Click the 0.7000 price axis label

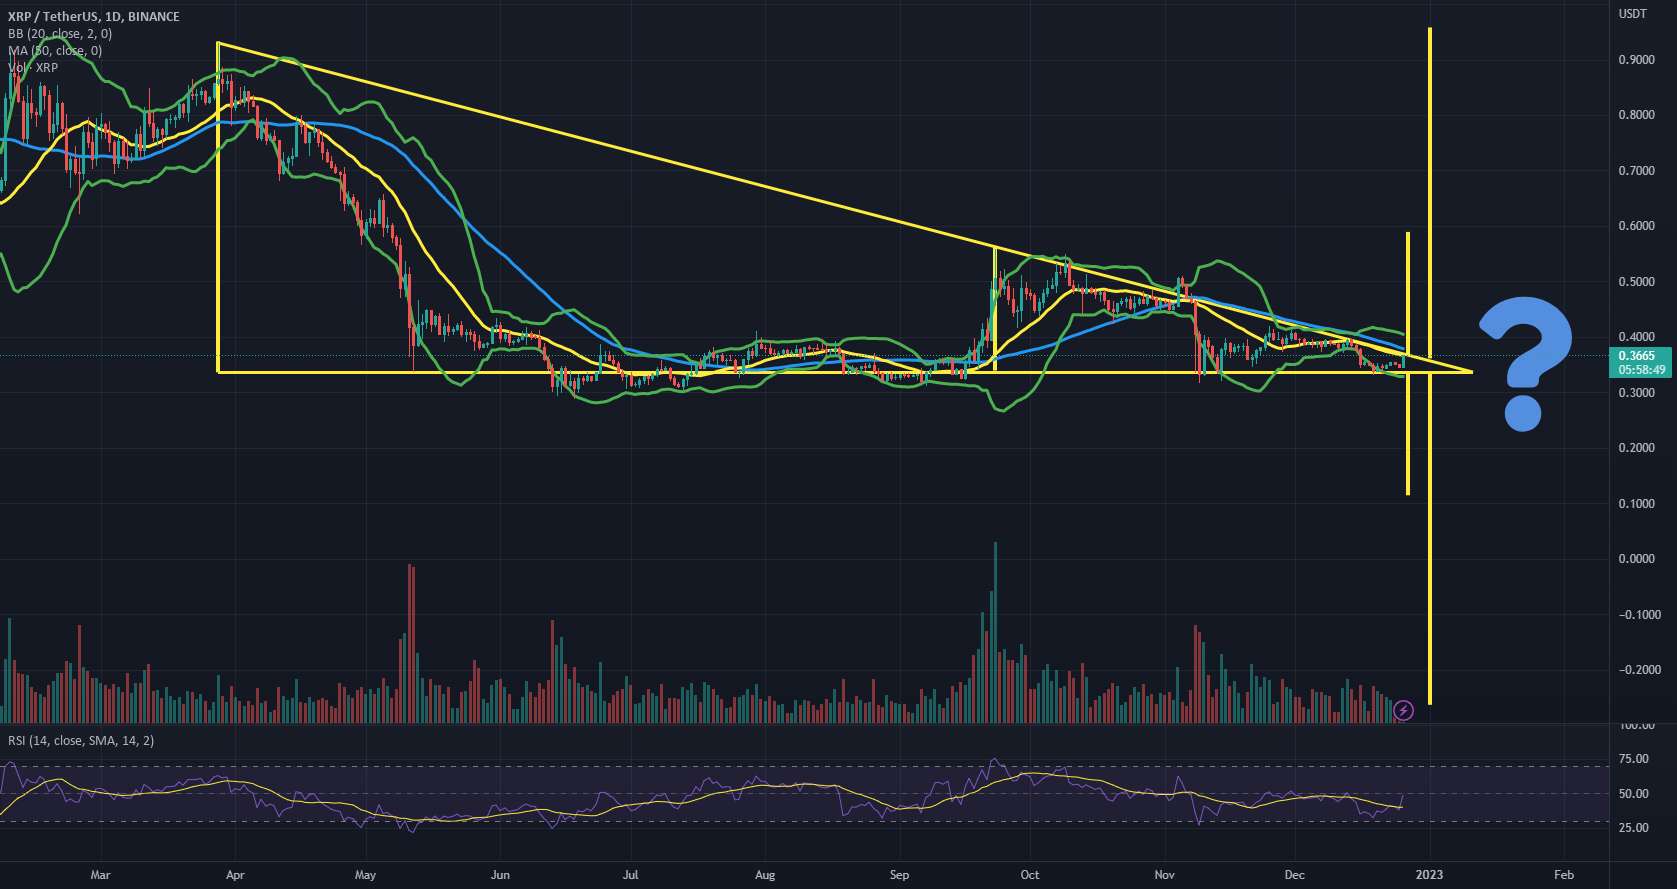tap(1636, 171)
